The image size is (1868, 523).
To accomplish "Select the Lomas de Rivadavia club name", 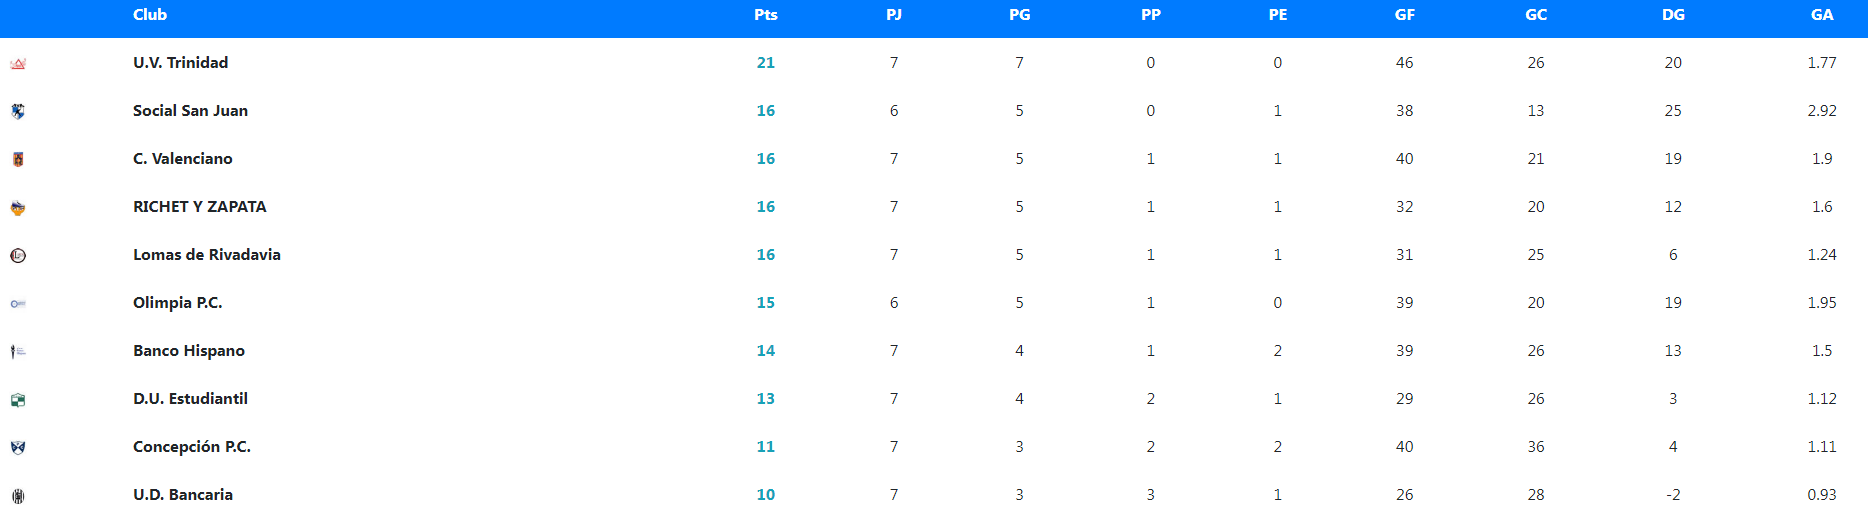I will (207, 255).
